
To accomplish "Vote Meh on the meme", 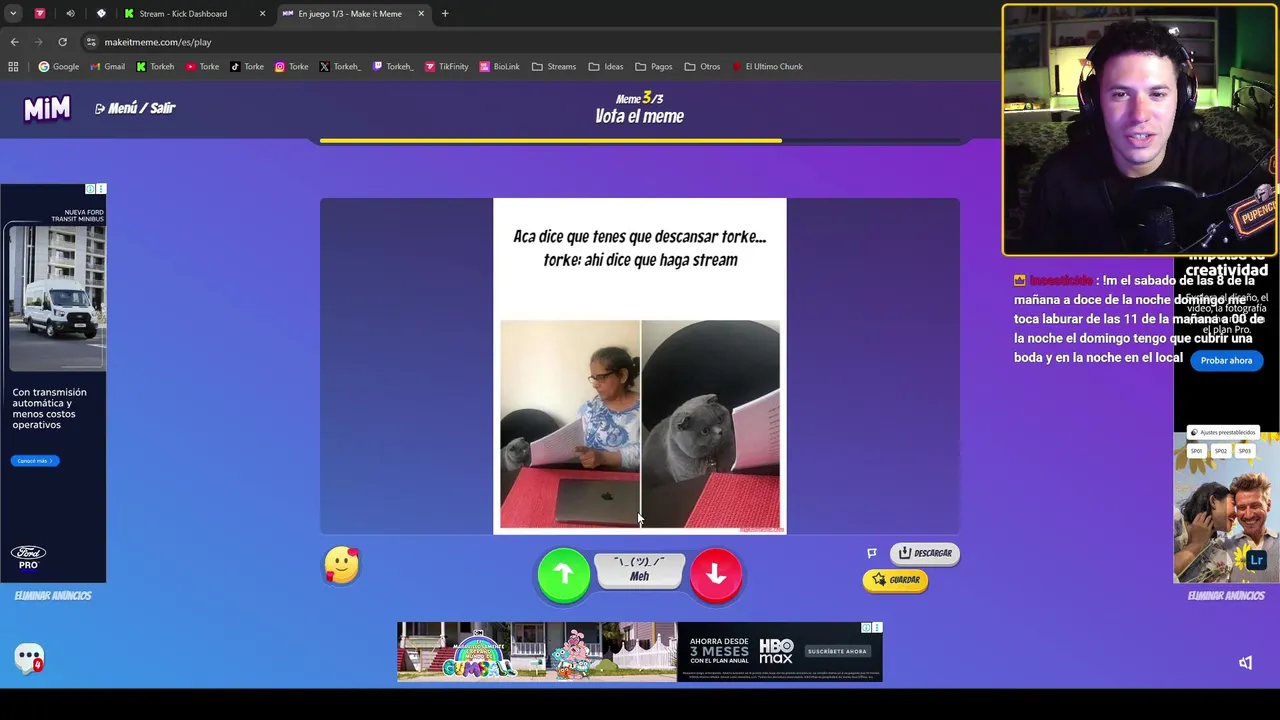I will [x=640, y=570].
